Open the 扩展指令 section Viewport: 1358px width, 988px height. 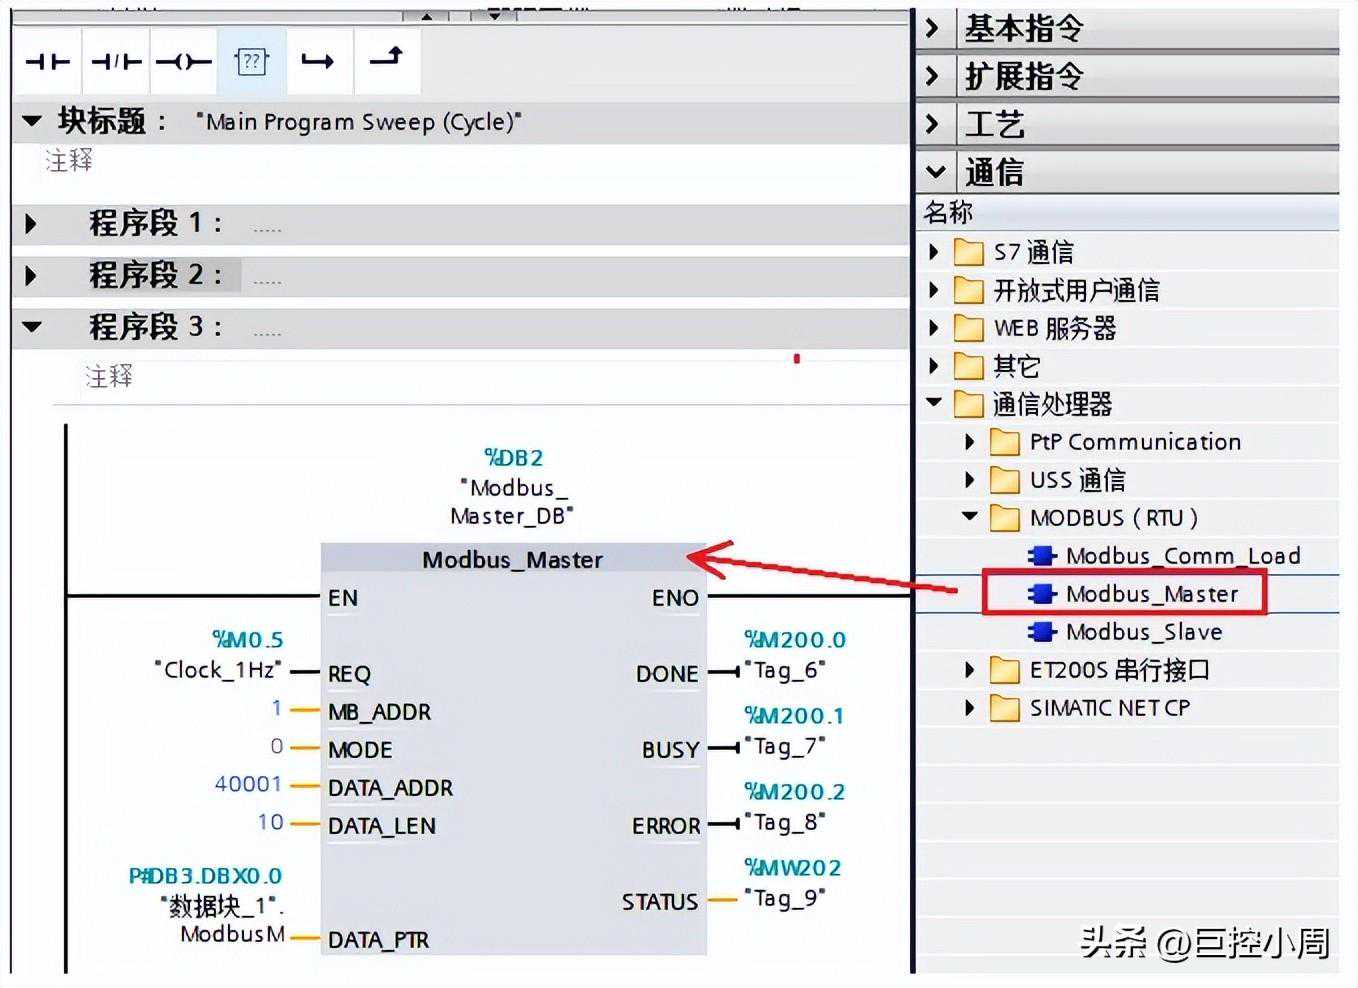(x=932, y=76)
